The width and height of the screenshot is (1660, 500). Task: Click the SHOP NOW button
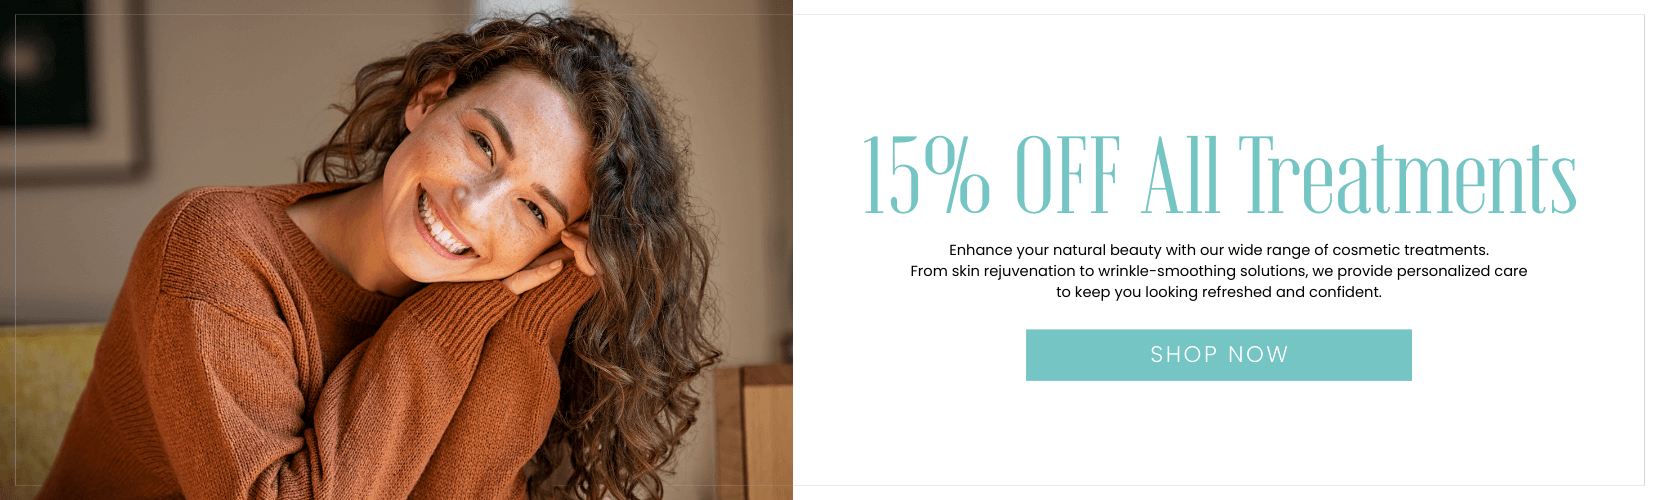click(x=1218, y=355)
